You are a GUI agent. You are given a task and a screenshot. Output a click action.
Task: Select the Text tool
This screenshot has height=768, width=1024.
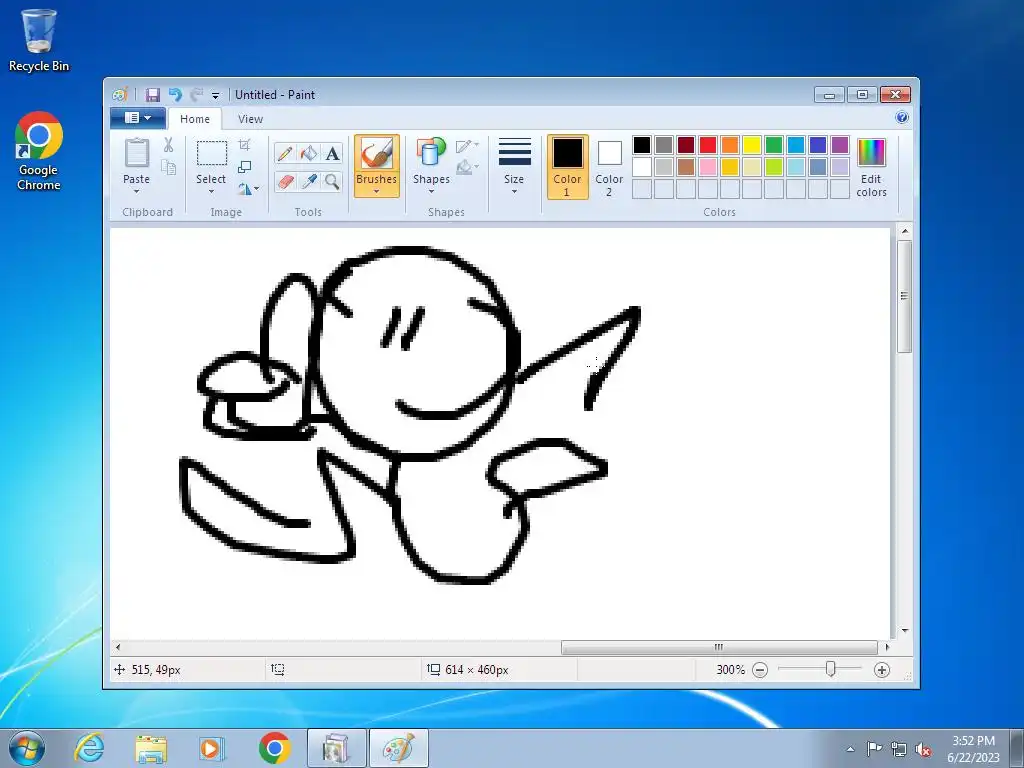click(x=332, y=153)
